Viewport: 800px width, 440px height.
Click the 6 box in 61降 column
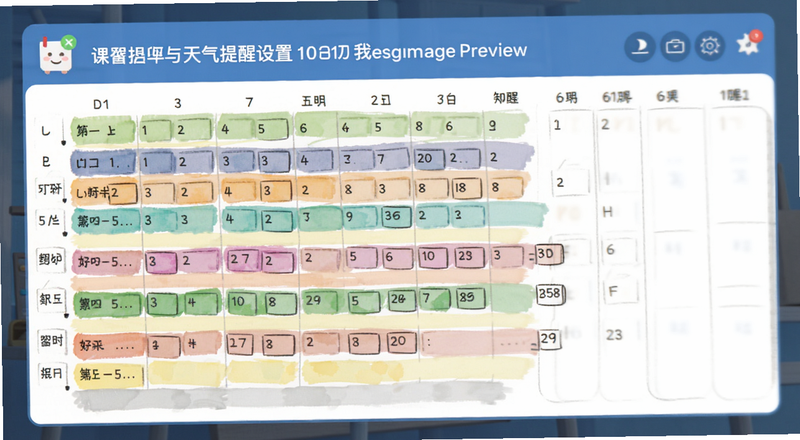[619, 250]
